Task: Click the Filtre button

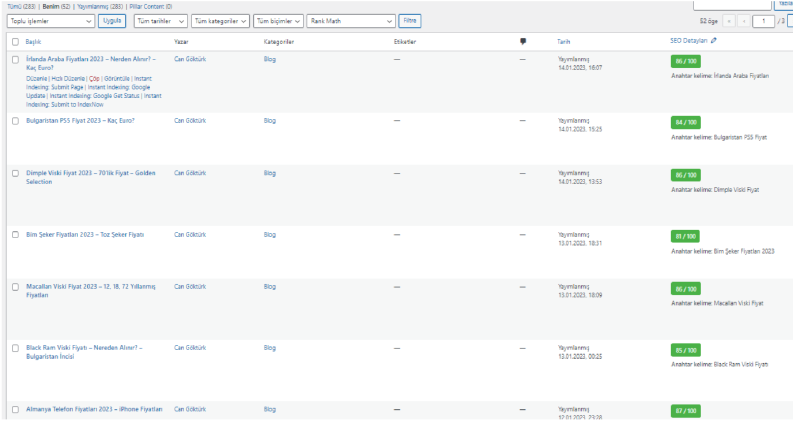Action: pos(410,21)
